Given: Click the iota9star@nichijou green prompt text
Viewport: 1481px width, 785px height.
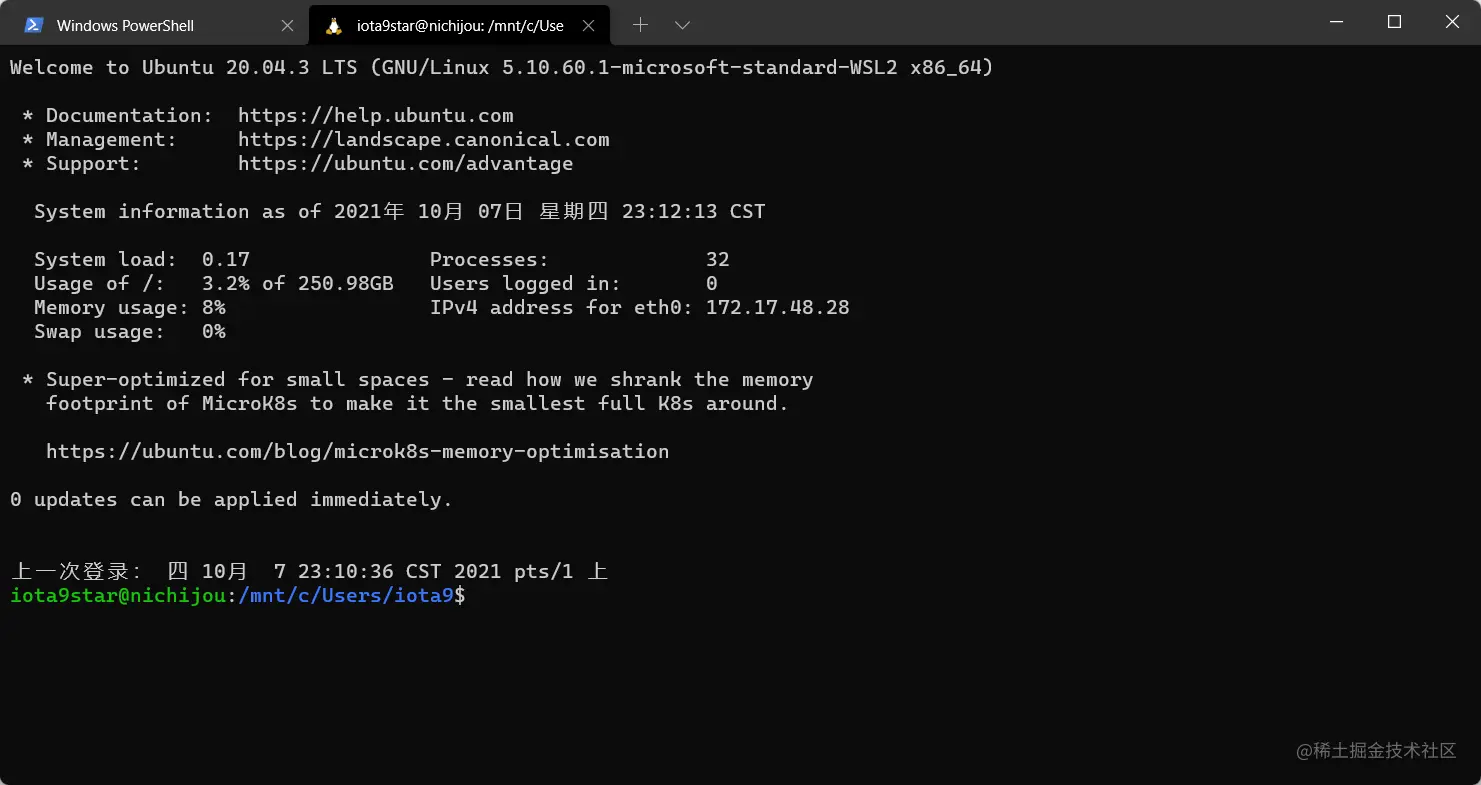Looking at the screenshot, I should coord(118,596).
